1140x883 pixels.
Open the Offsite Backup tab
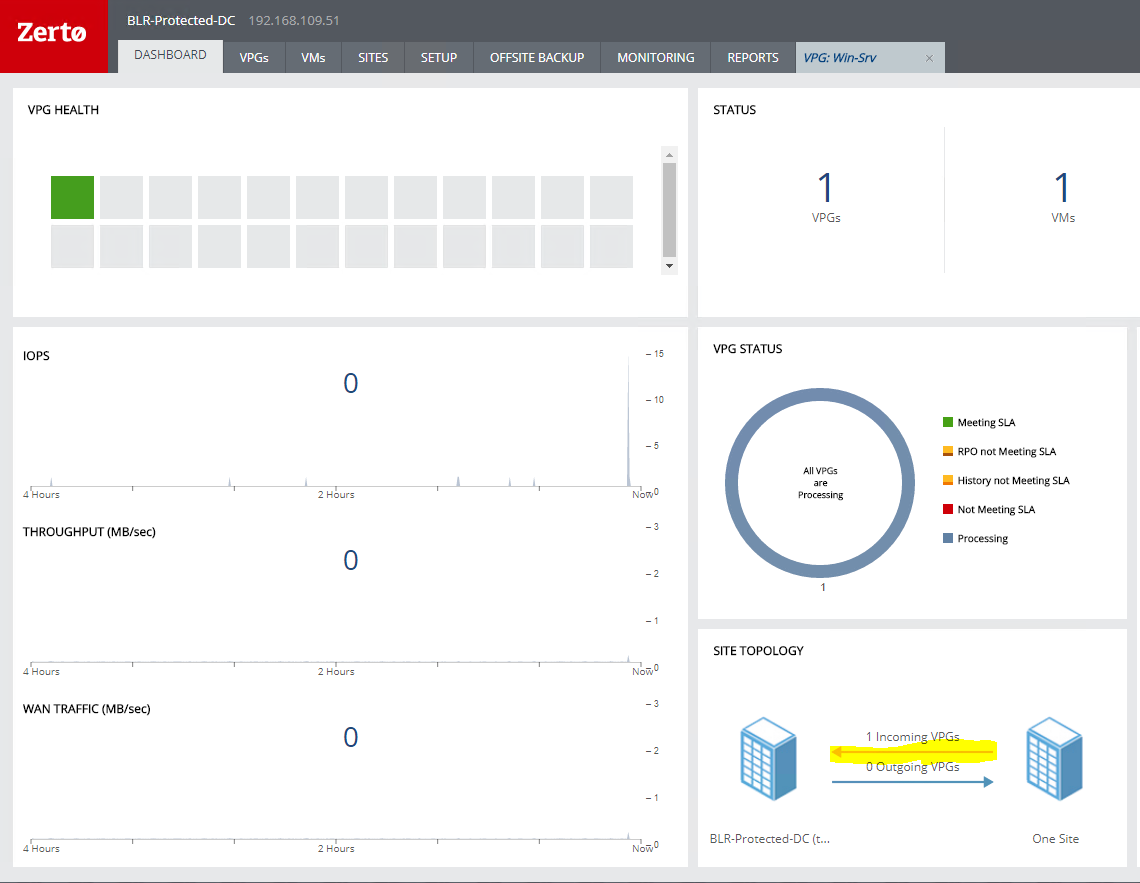[x=537, y=58]
